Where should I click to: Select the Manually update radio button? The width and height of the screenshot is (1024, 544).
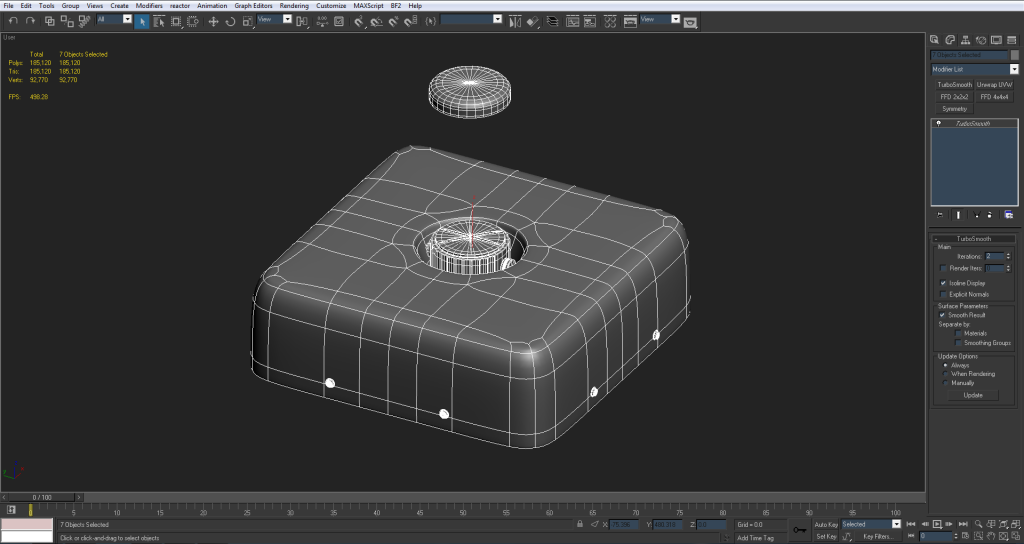pyautogui.click(x=944, y=383)
